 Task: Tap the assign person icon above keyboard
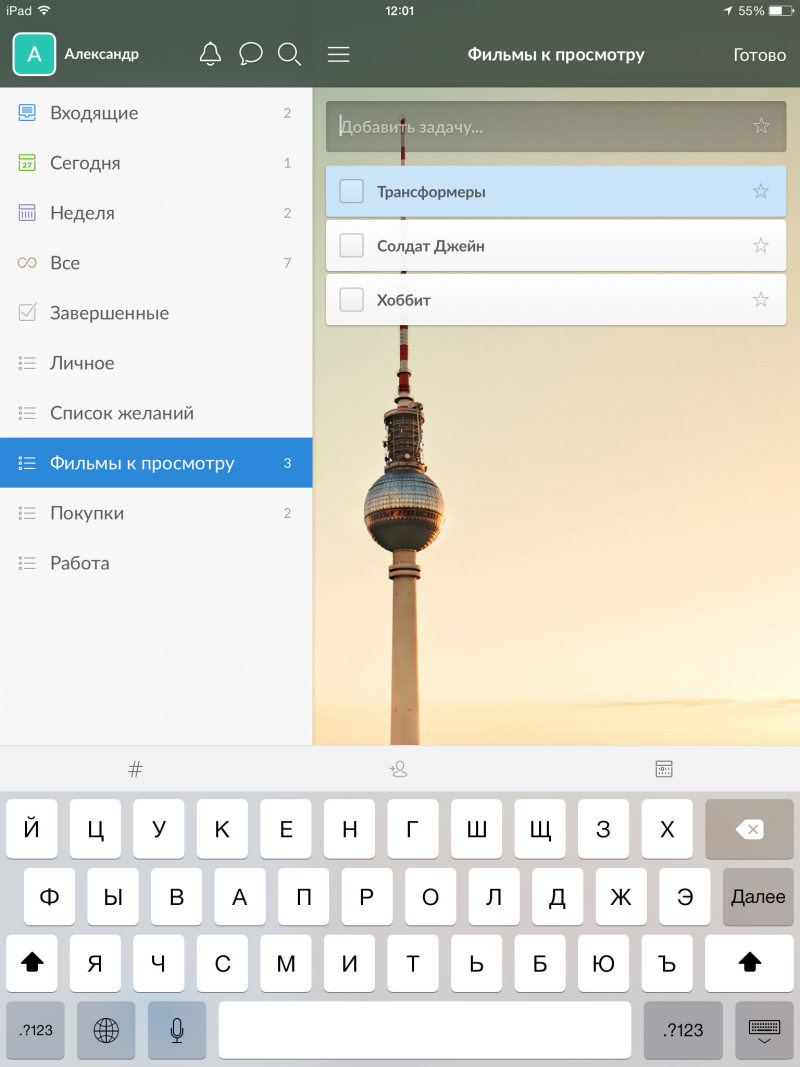399,769
